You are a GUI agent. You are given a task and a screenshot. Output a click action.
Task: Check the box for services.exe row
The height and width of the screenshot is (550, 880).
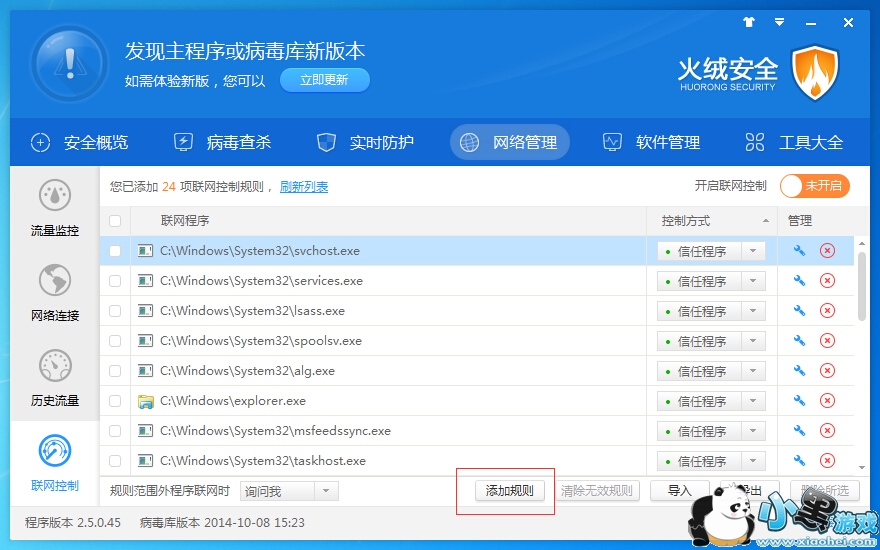click(115, 281)
